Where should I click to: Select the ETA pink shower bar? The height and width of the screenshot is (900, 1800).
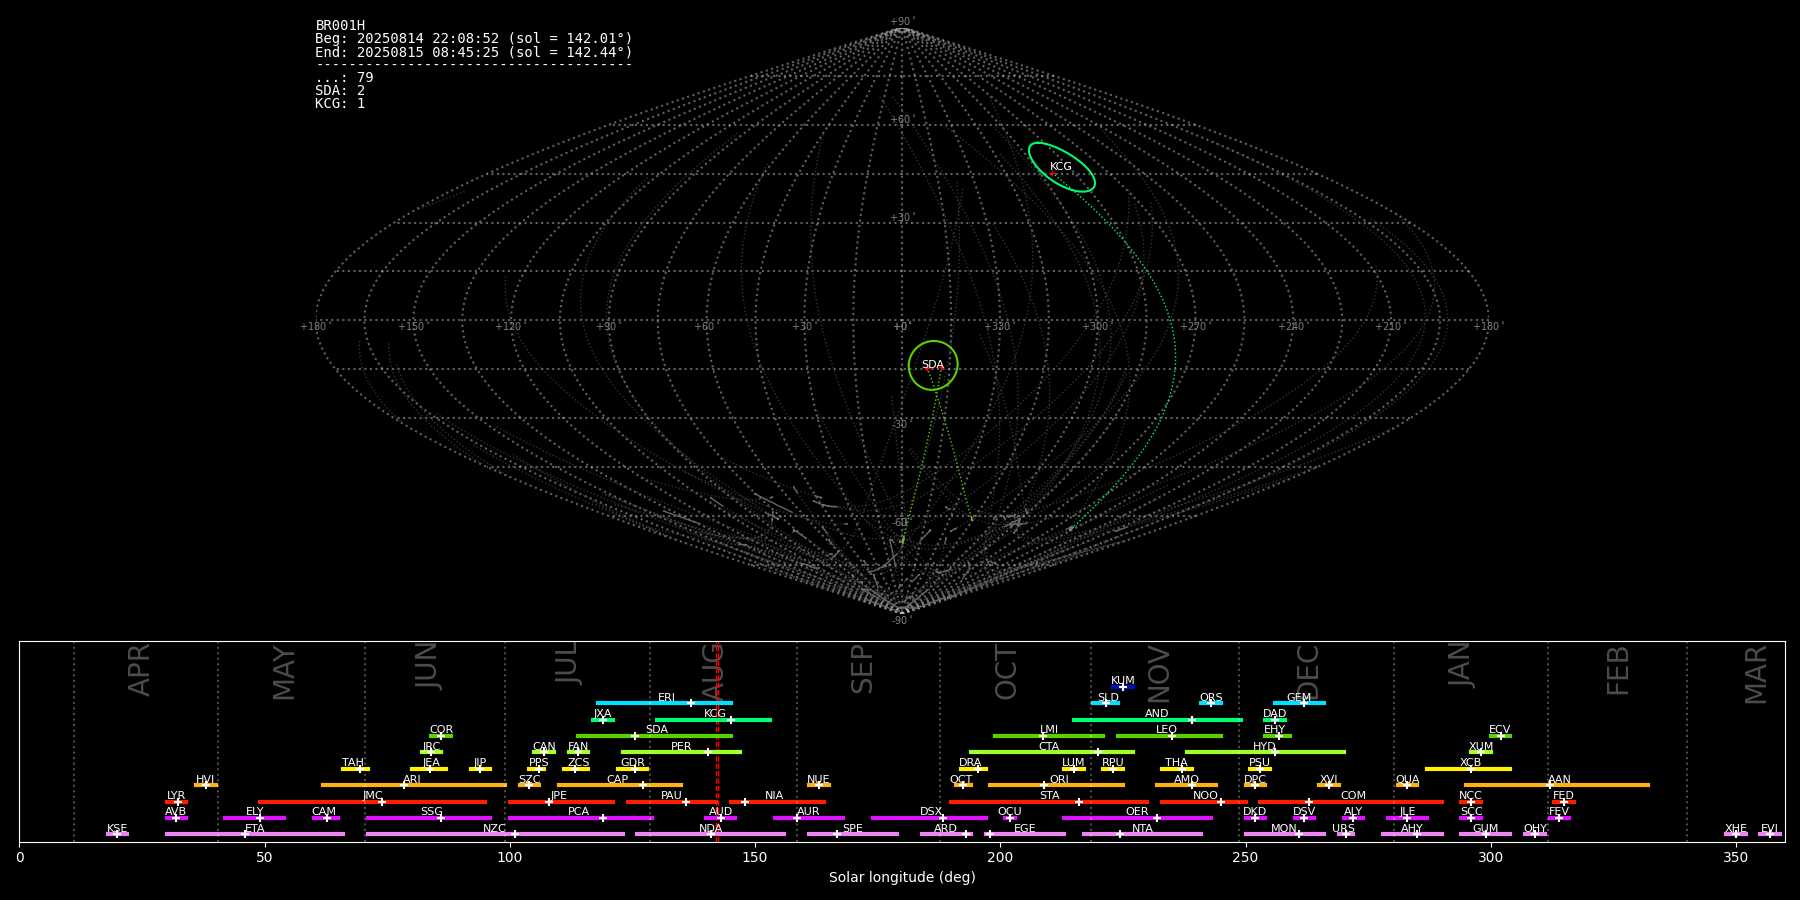click(x=255, y=834)
